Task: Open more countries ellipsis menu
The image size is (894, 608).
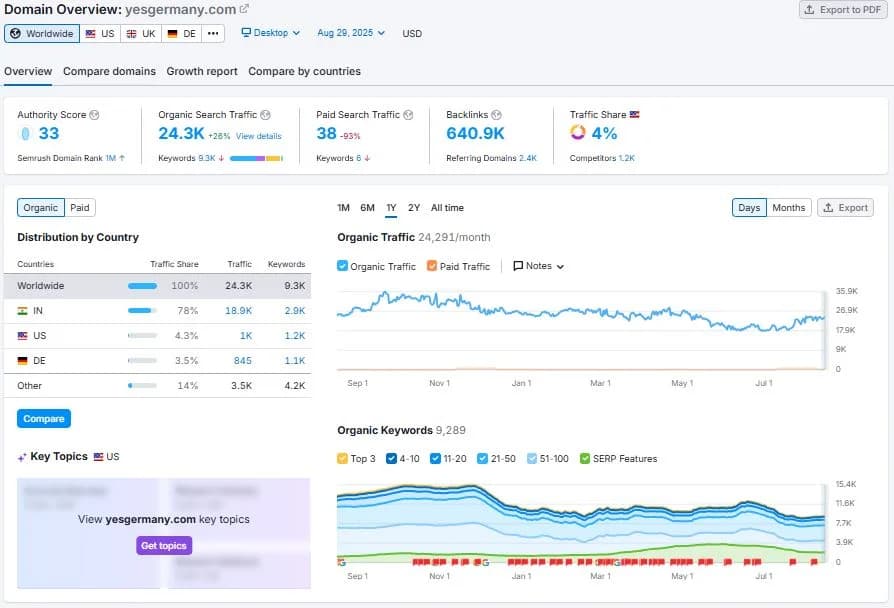Action: point(213,34)
